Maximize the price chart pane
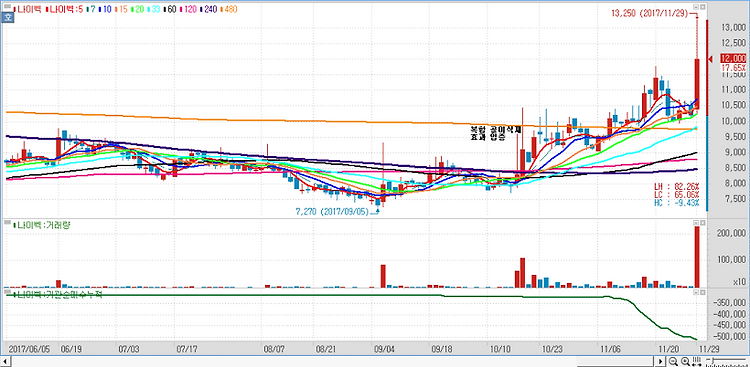This screenshot has width=750, height=367. pyautogui.click(x=702, y=8)
